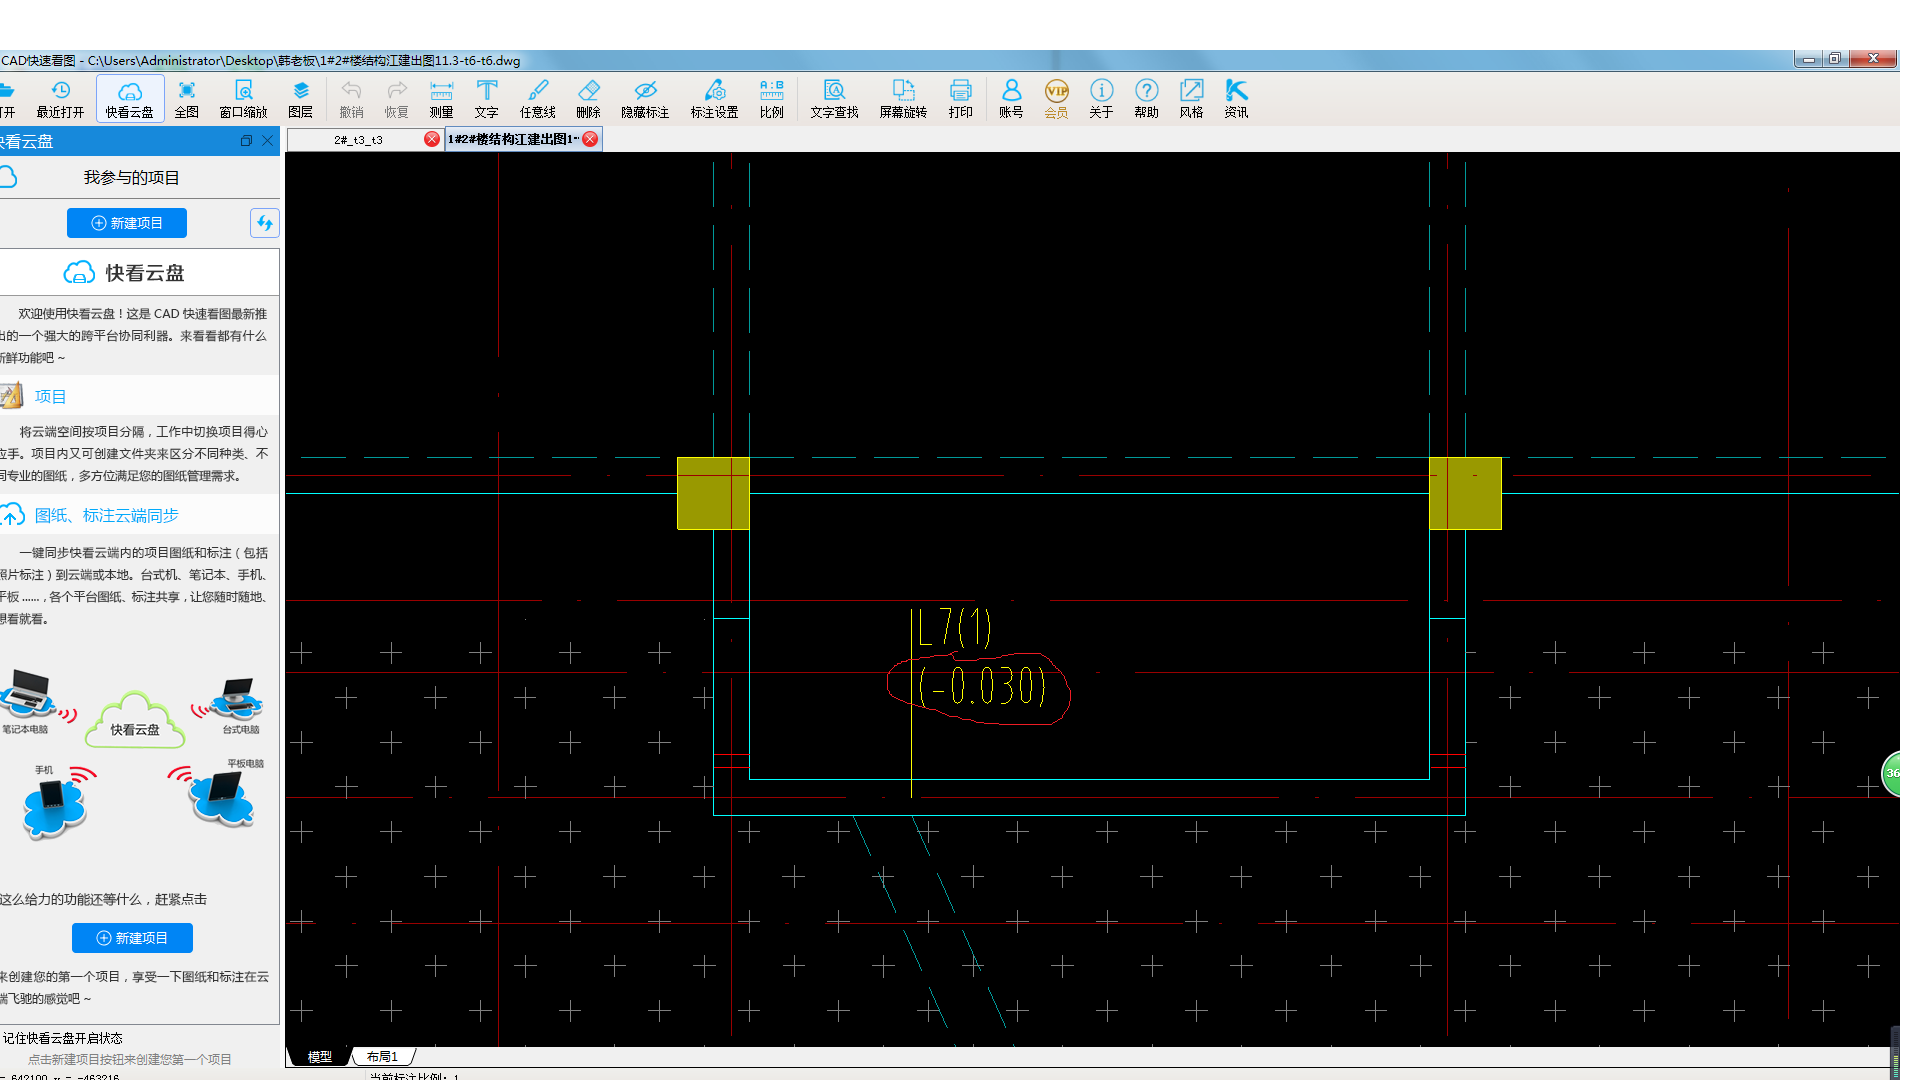Close the 快看云盘 side panel
Image resolution: width=1920 pixels, height=1080 pixels.
[267, 141]
